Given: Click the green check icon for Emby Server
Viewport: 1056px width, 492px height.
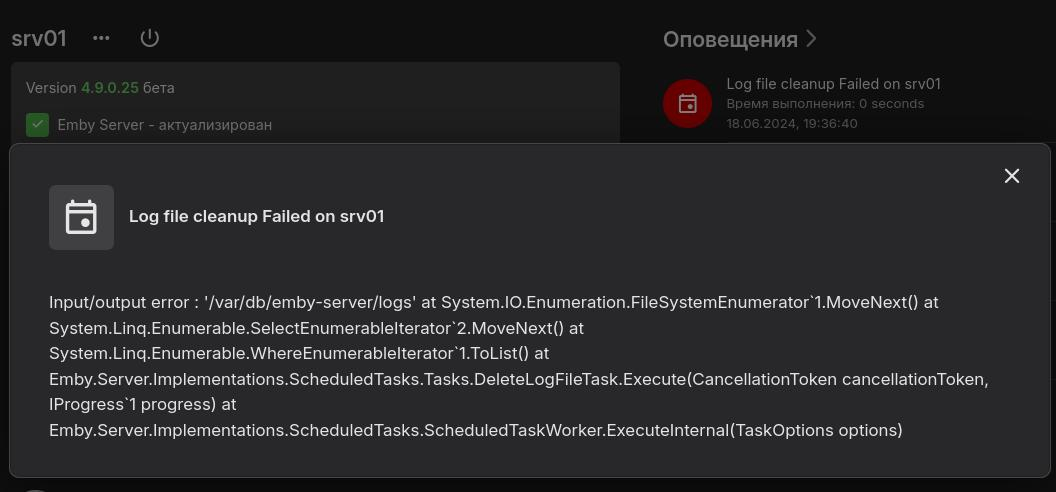Looking at the screenshot, I should click(38, 125).
